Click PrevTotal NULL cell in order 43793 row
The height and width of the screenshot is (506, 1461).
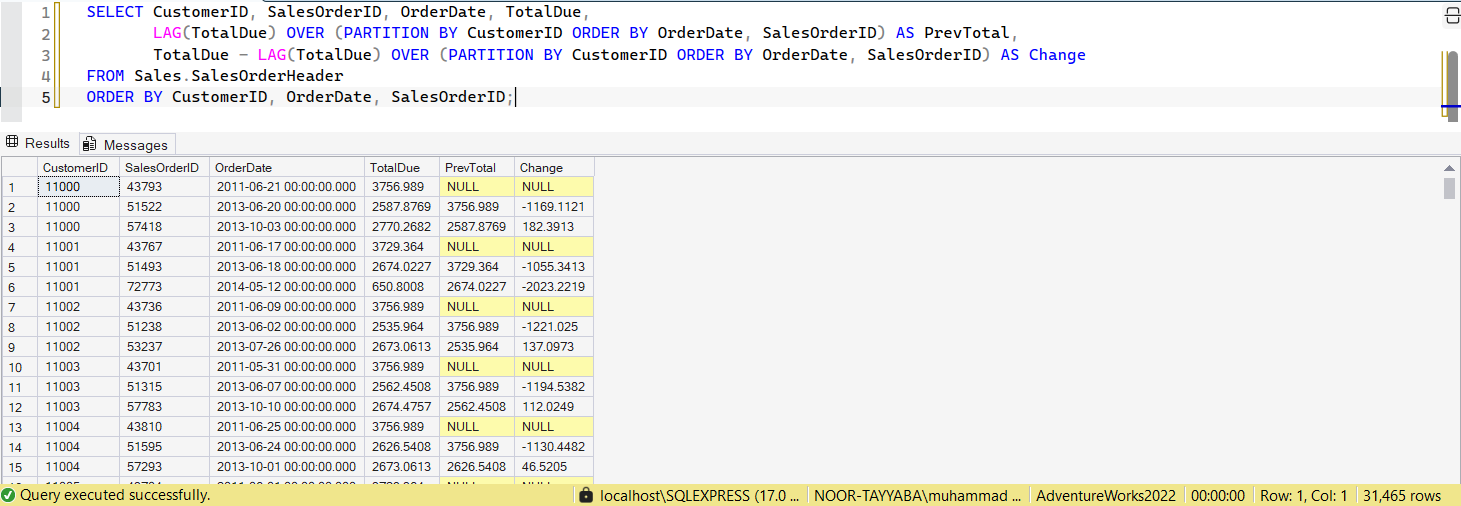(477, 187)
